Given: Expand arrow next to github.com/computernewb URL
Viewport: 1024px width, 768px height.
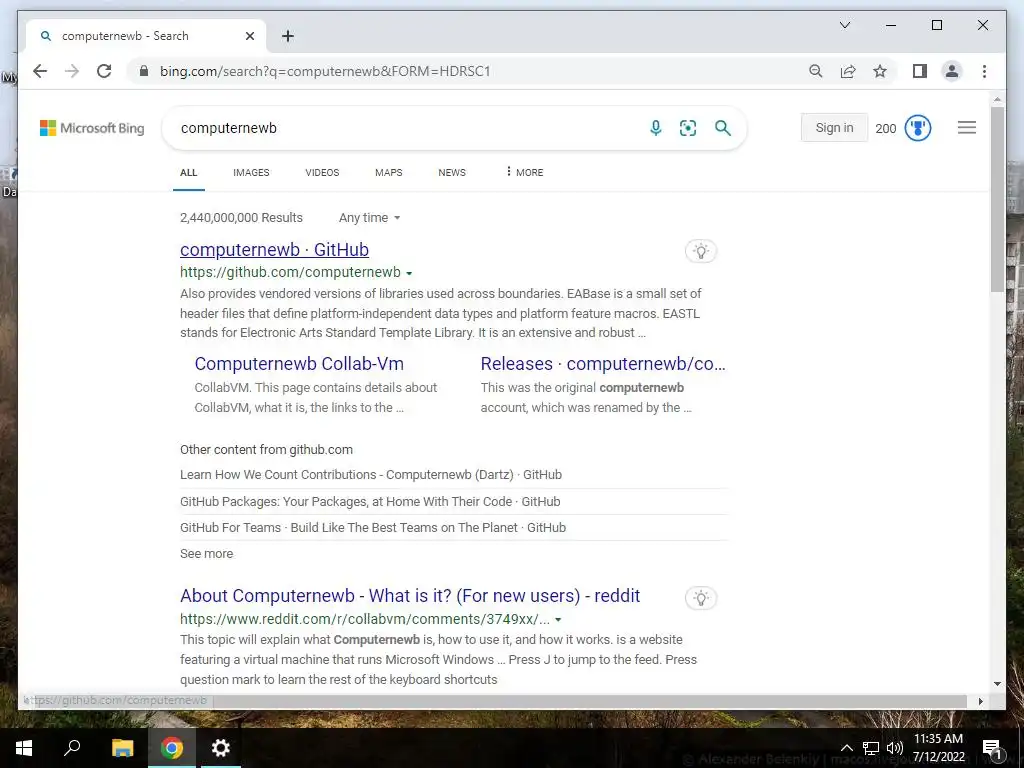Looking at the screenshot, I should pos(409,273).
